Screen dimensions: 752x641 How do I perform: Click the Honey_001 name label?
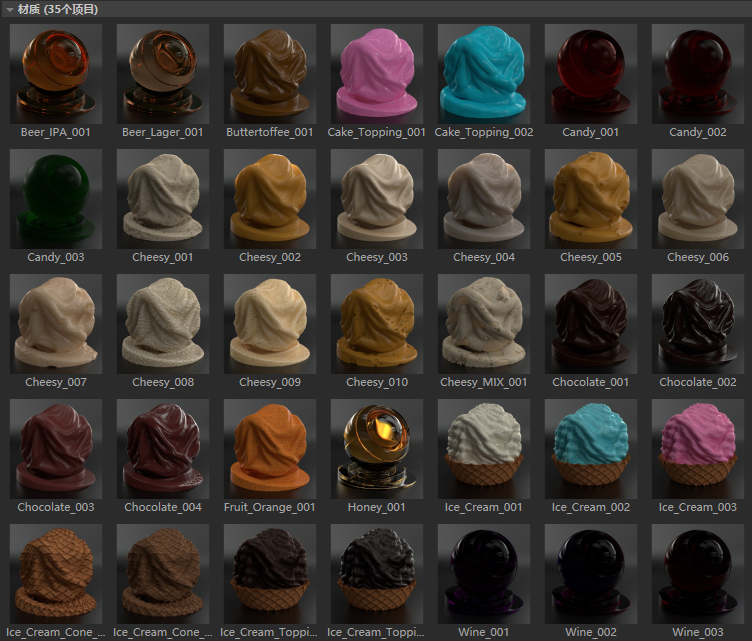[376, 507]
